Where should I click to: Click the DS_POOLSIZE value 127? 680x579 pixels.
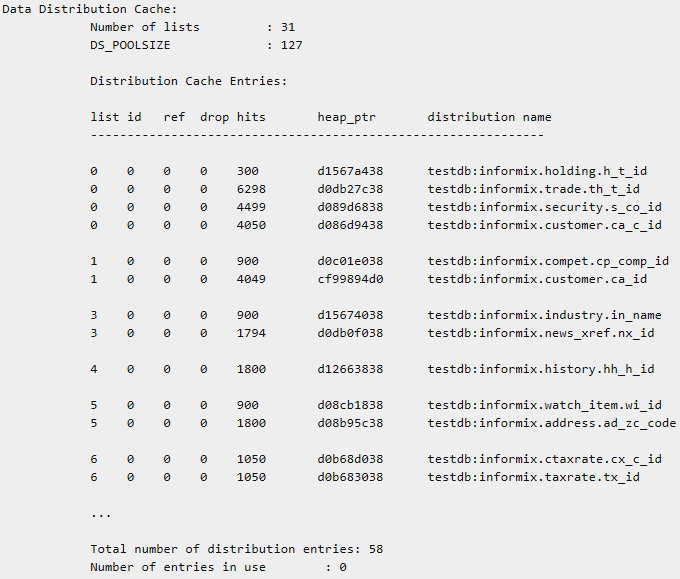pos(291,45)
